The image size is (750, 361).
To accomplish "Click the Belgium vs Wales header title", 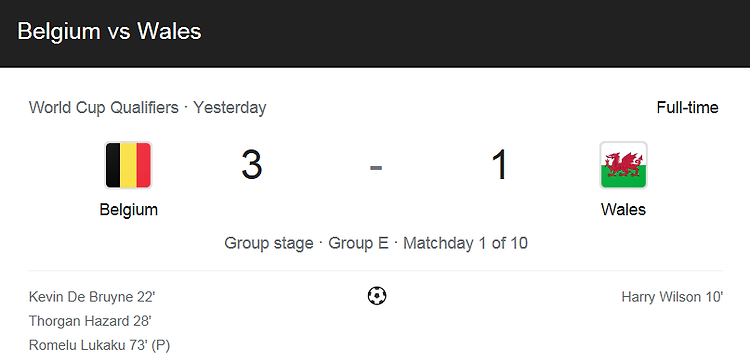I will [x=109, y=32].
